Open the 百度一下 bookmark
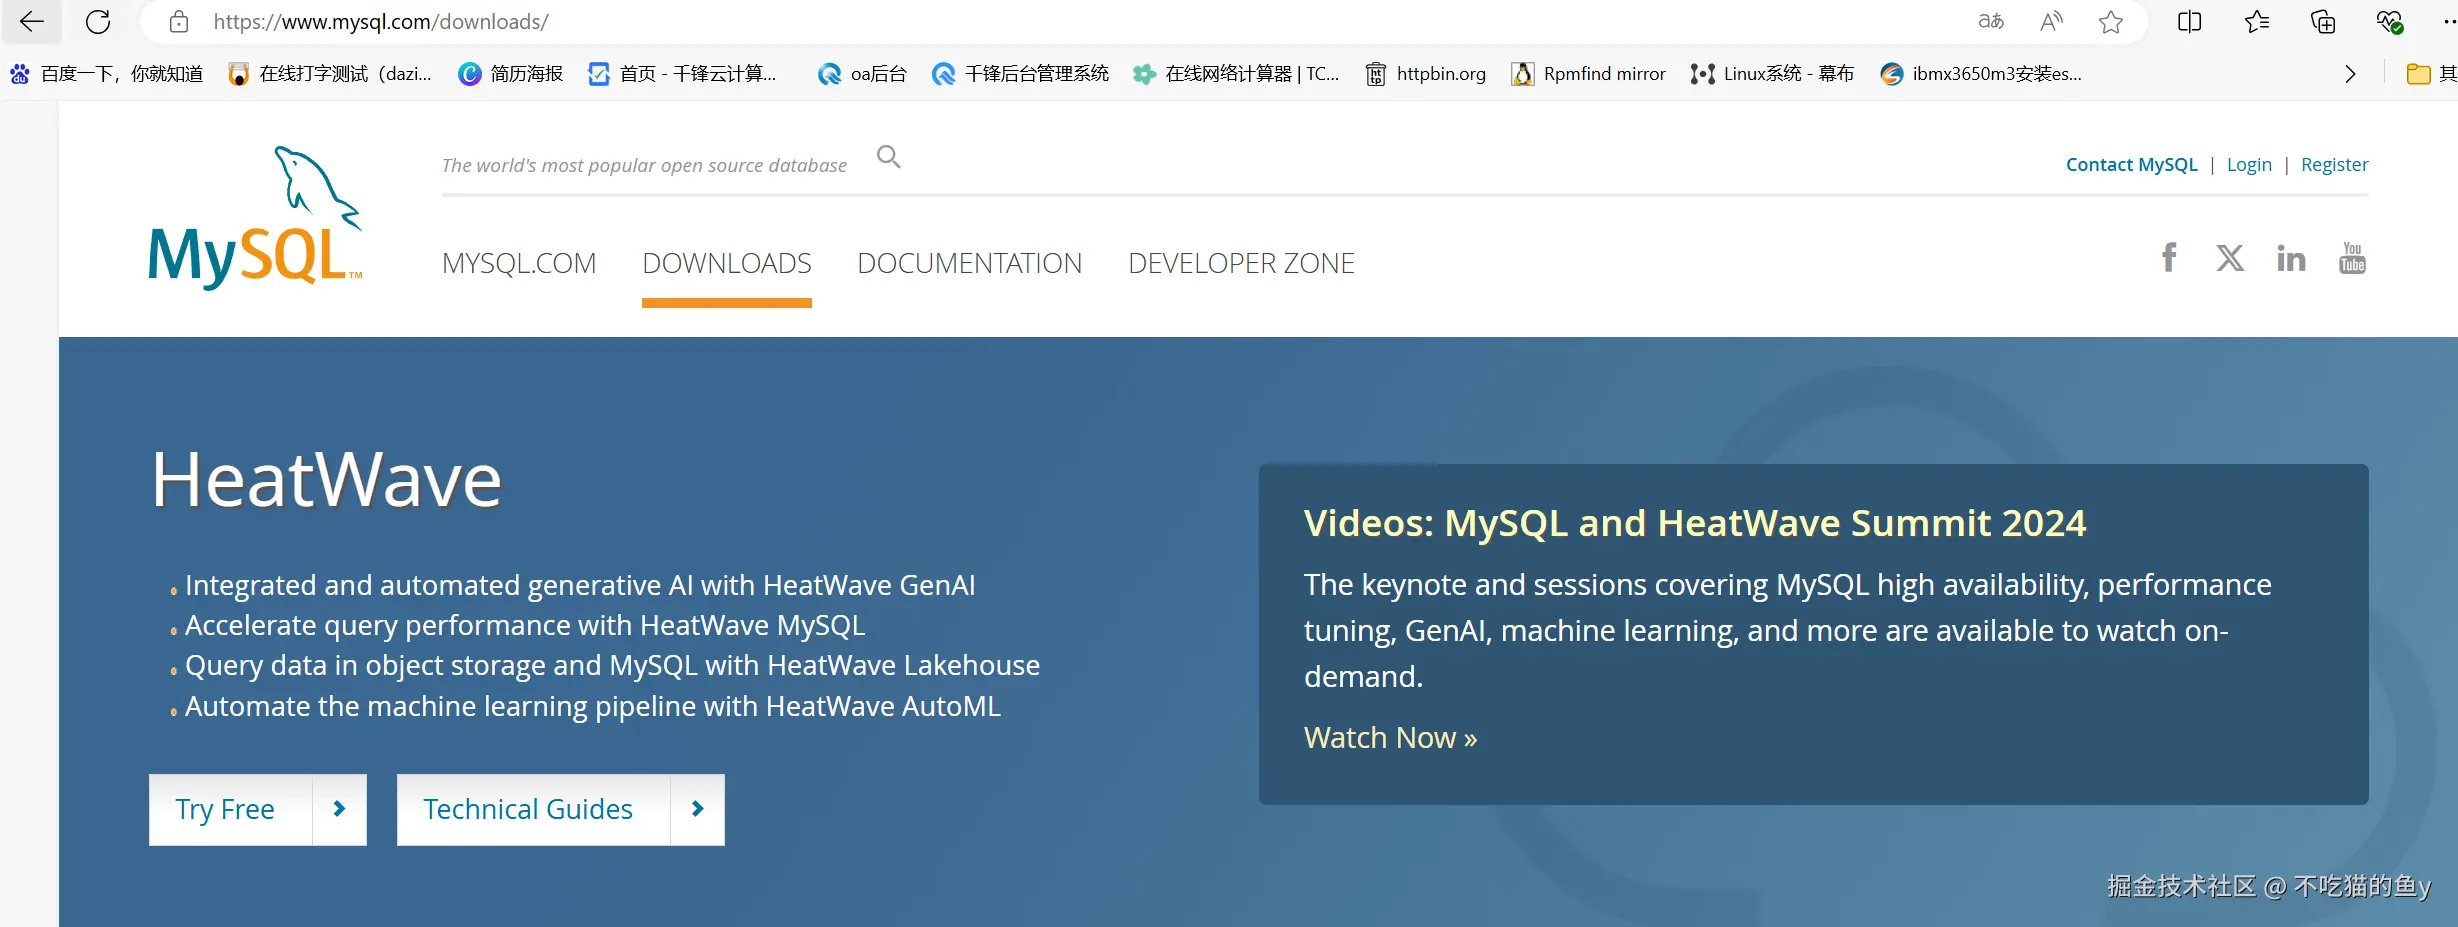This screenshot has height=927, width=2458. tap(107, 74)
